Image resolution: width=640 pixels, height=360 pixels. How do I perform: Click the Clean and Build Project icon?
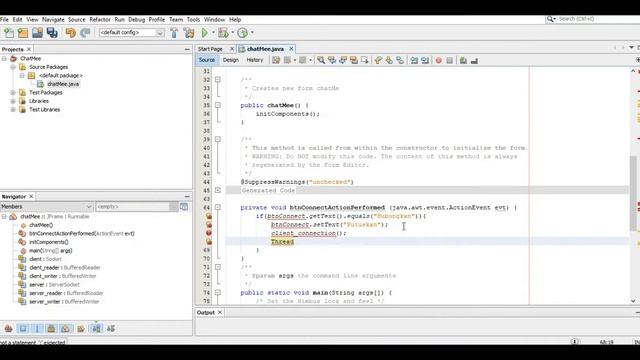point(189,33)
